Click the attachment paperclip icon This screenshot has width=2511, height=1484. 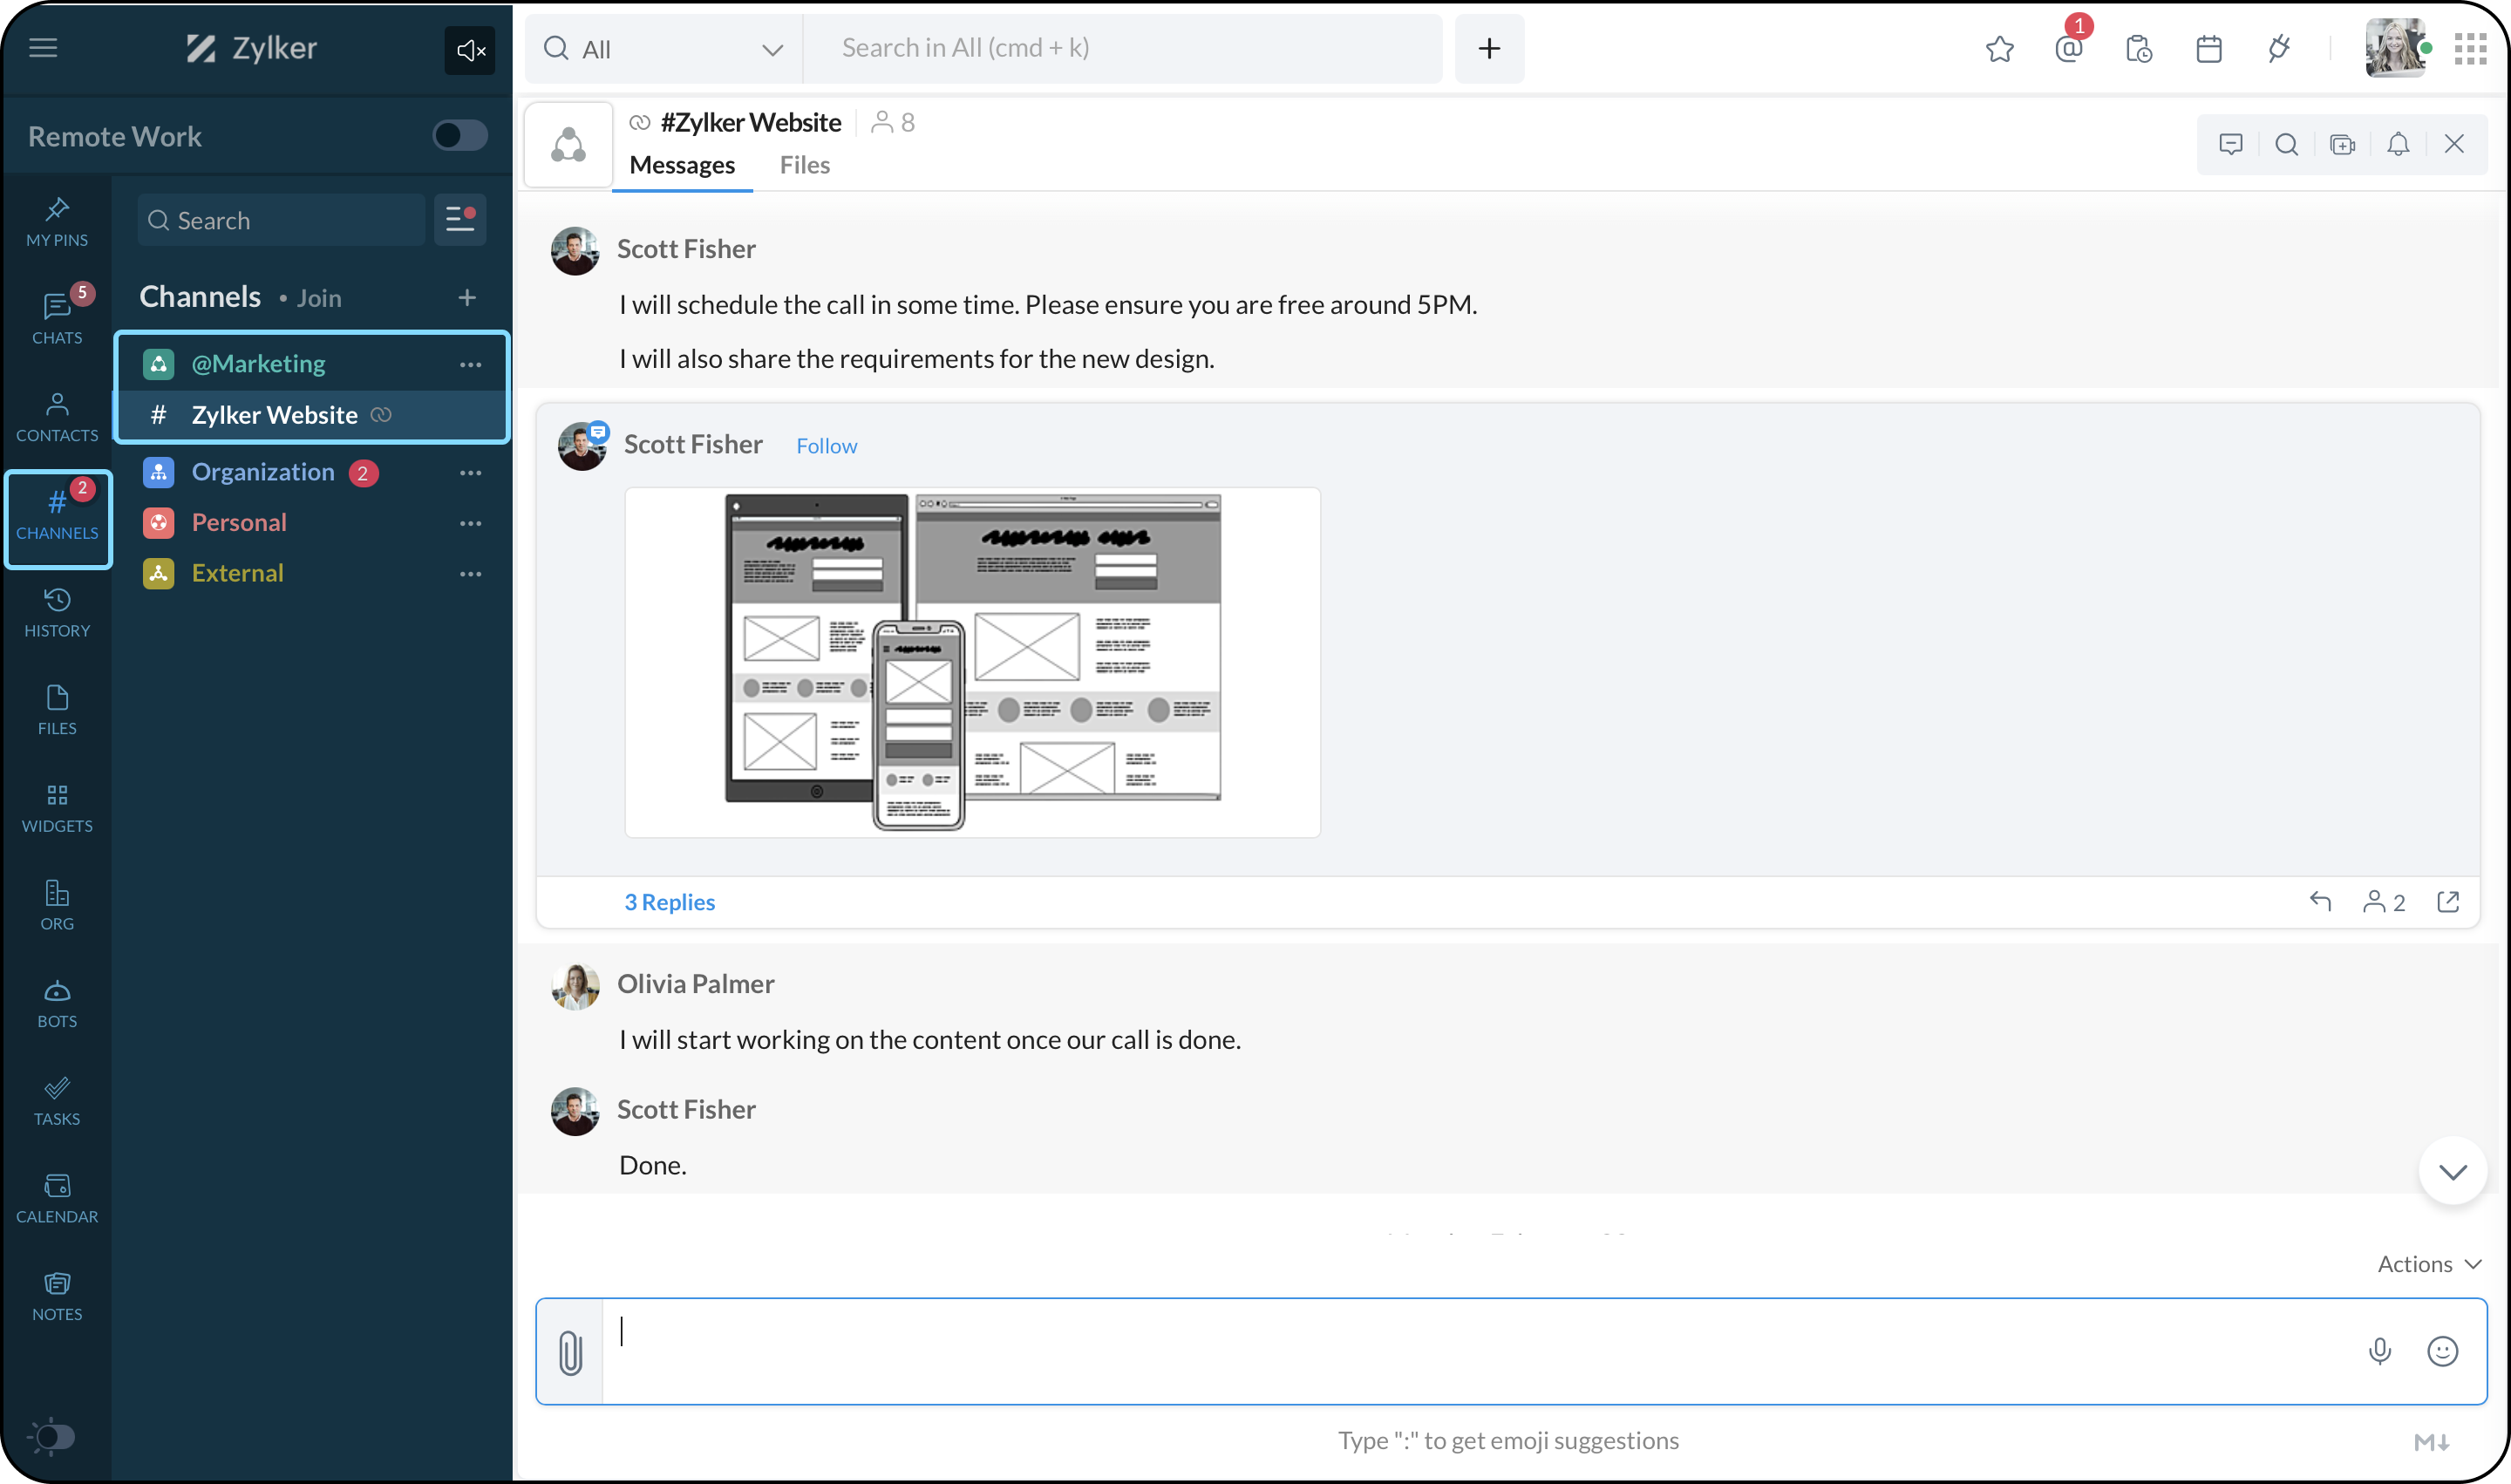click(x=570, y=1352)
